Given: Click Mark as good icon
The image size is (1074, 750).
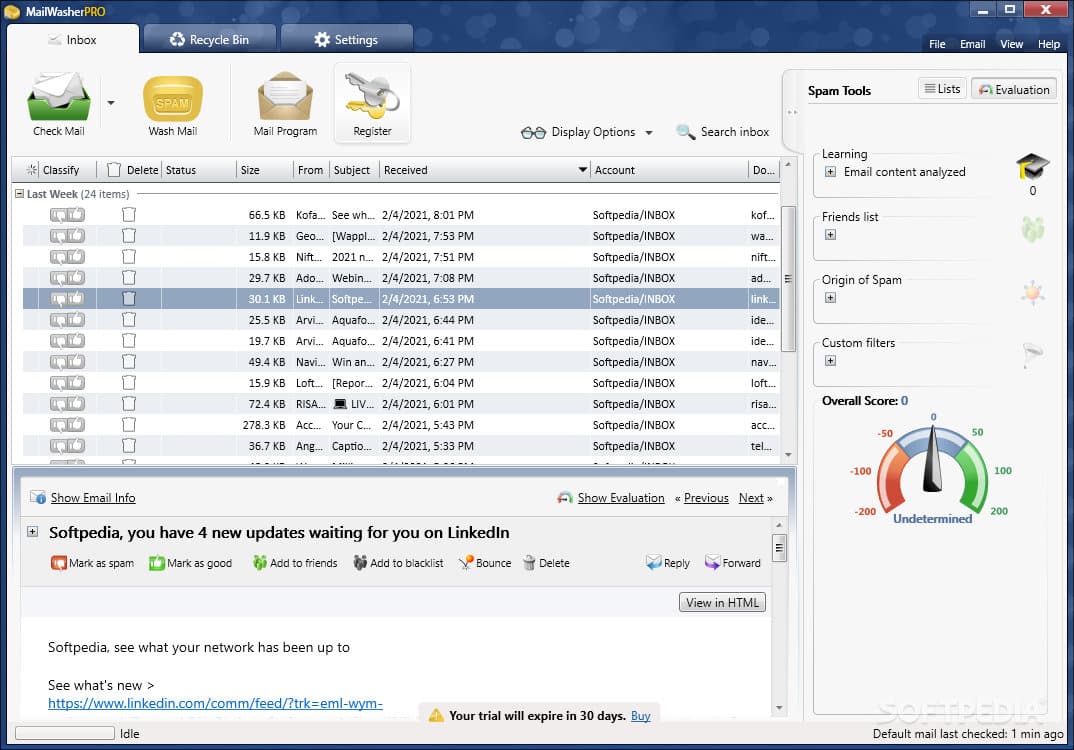Looking at the screenshot, I should pyautogui.click(x=157, y=563).
